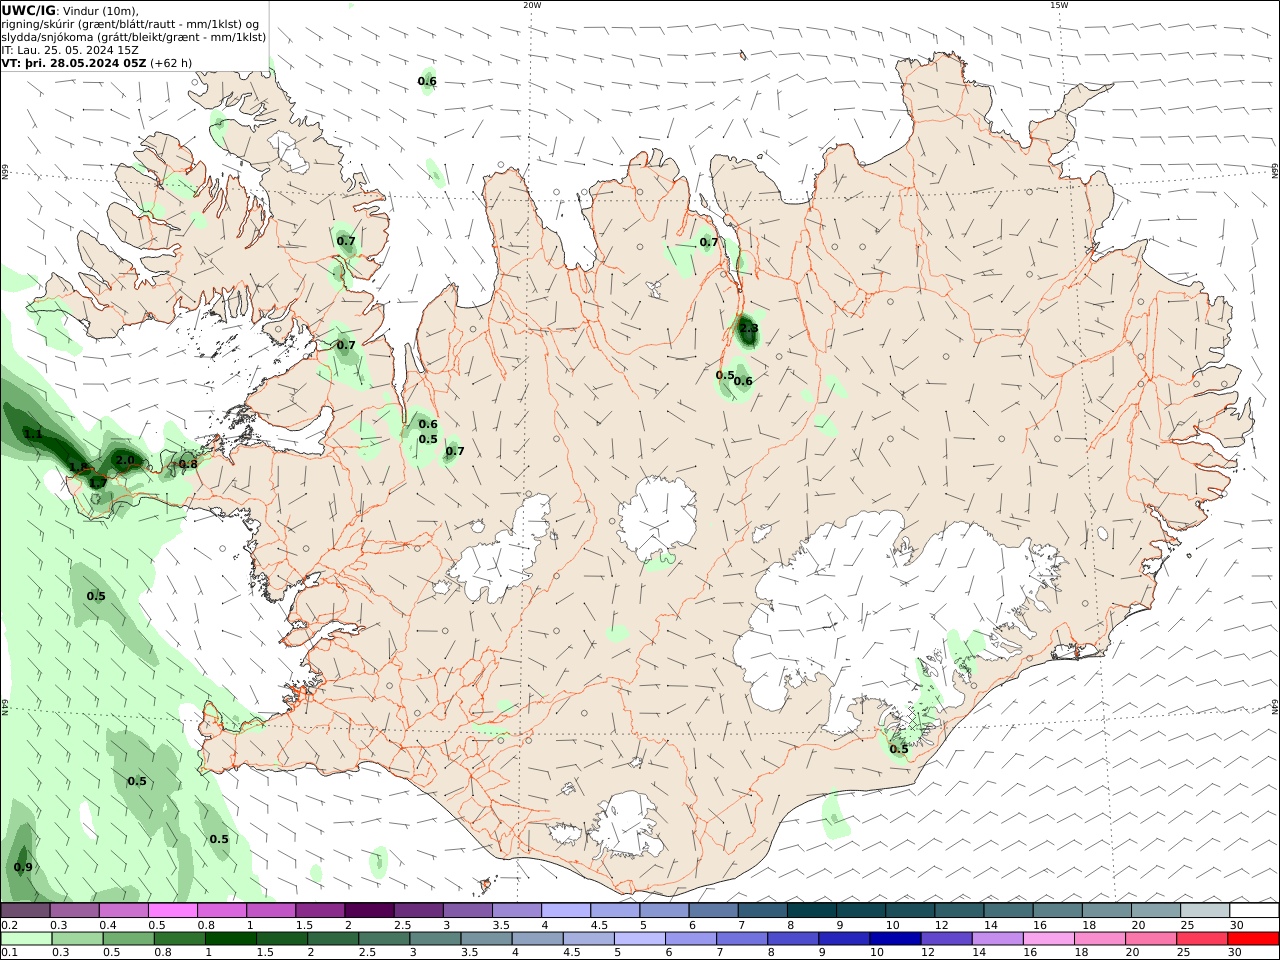1280x960 pixels.
Task: Select bright red rain swatch at 30
Action: [x=1253, y=939]
